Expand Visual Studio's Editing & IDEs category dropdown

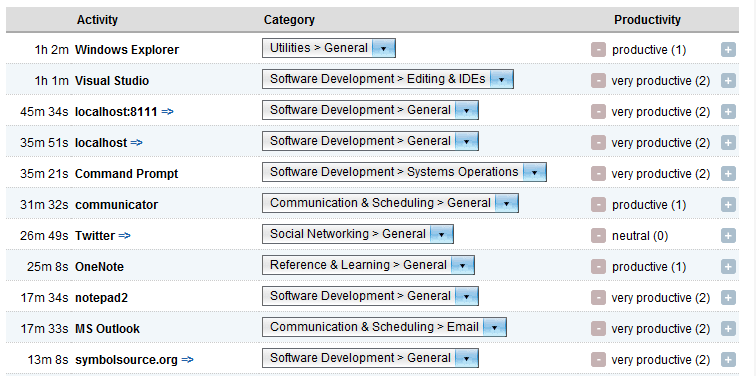tap(388, 79)
